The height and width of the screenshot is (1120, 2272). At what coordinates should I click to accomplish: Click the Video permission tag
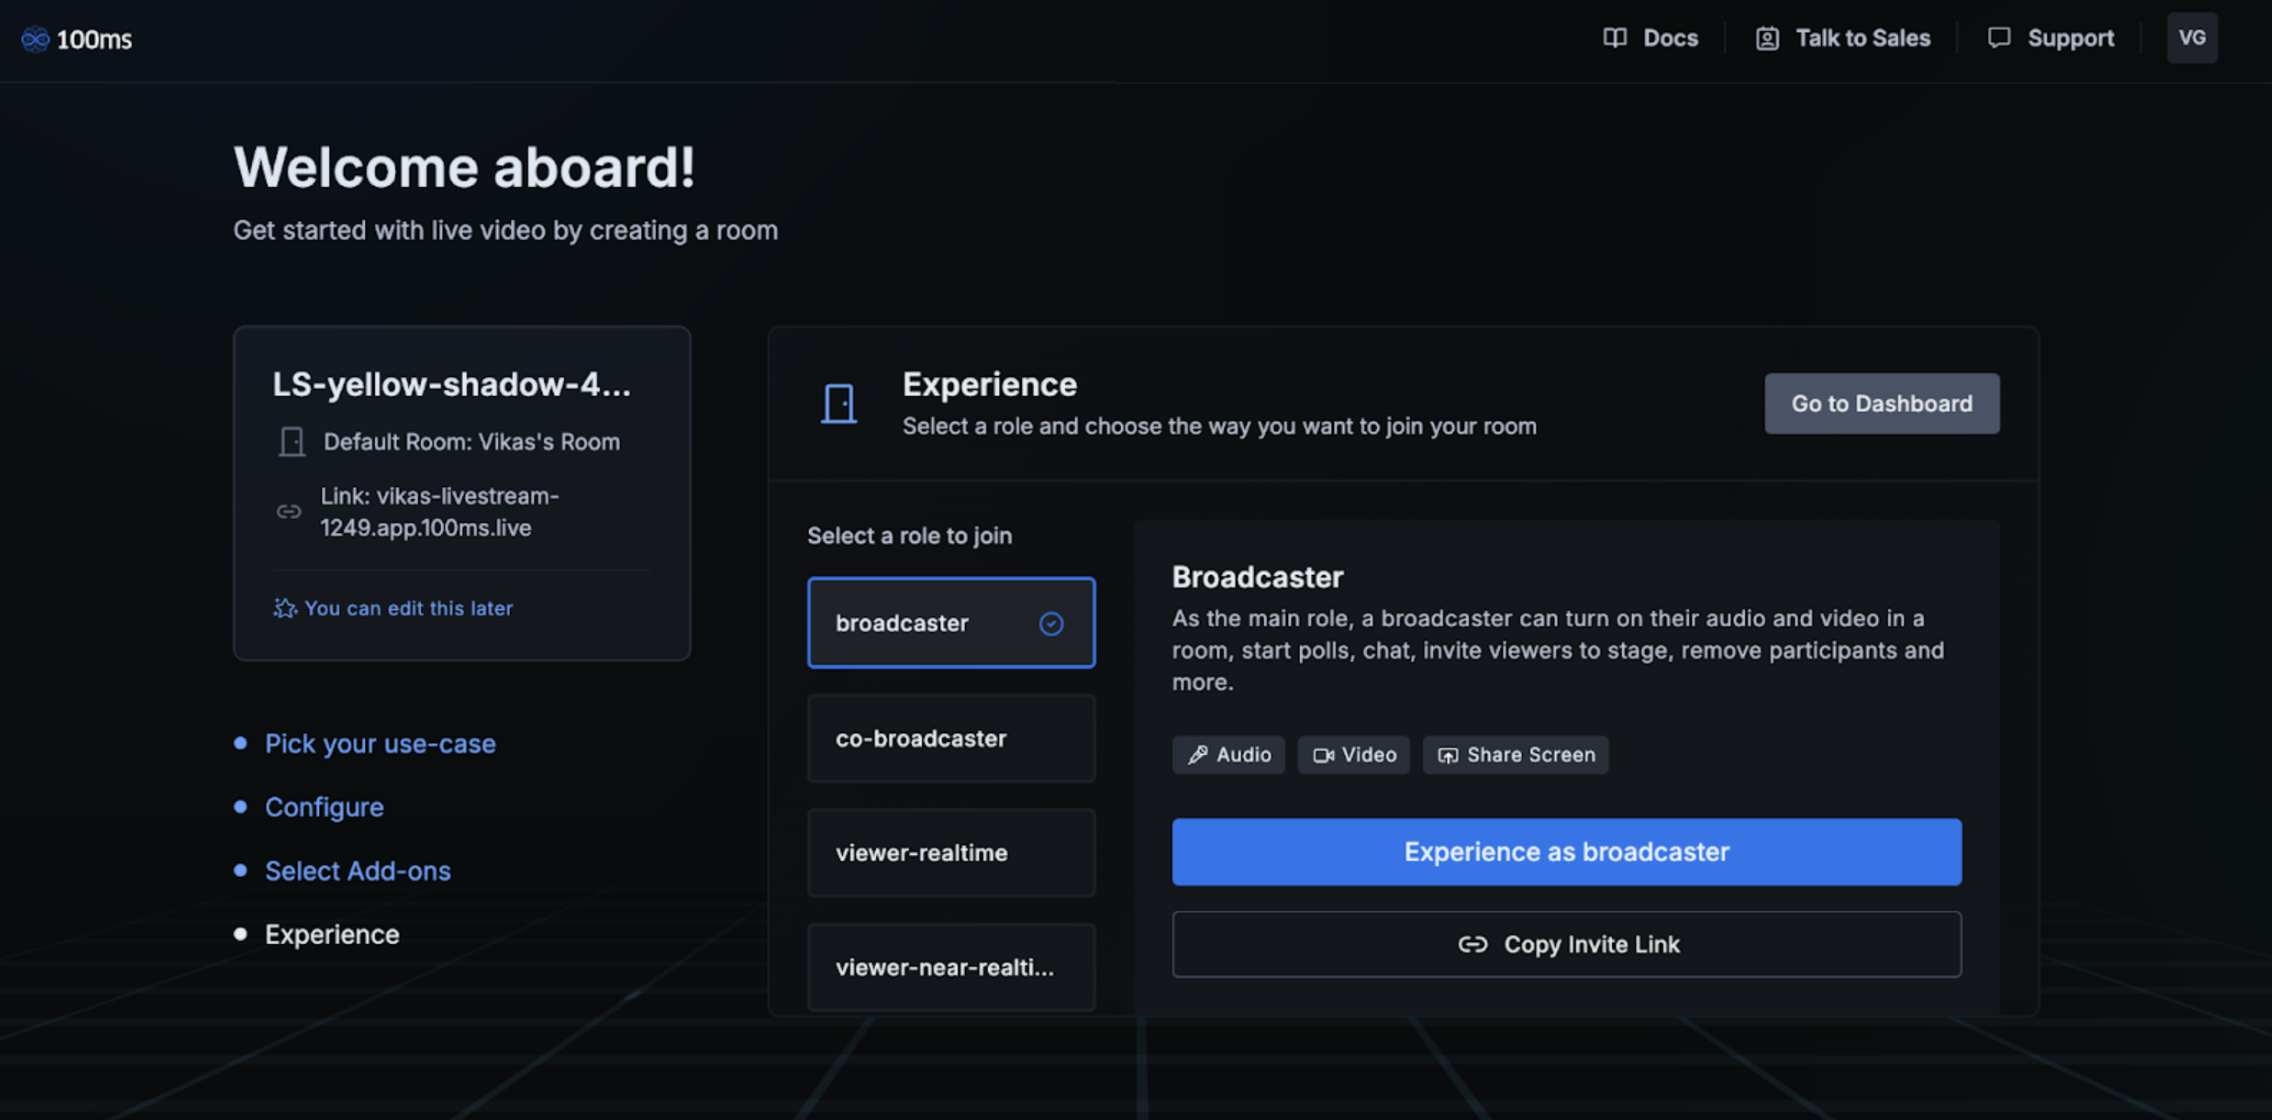pyautogui.click(x=1354, y=755)
